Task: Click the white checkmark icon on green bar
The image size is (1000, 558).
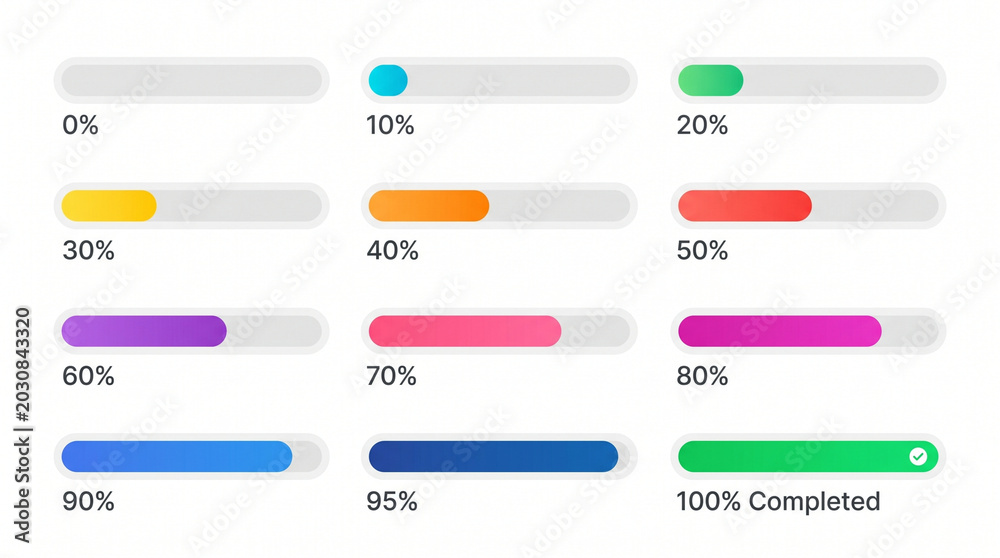Action: pos(918,457)
